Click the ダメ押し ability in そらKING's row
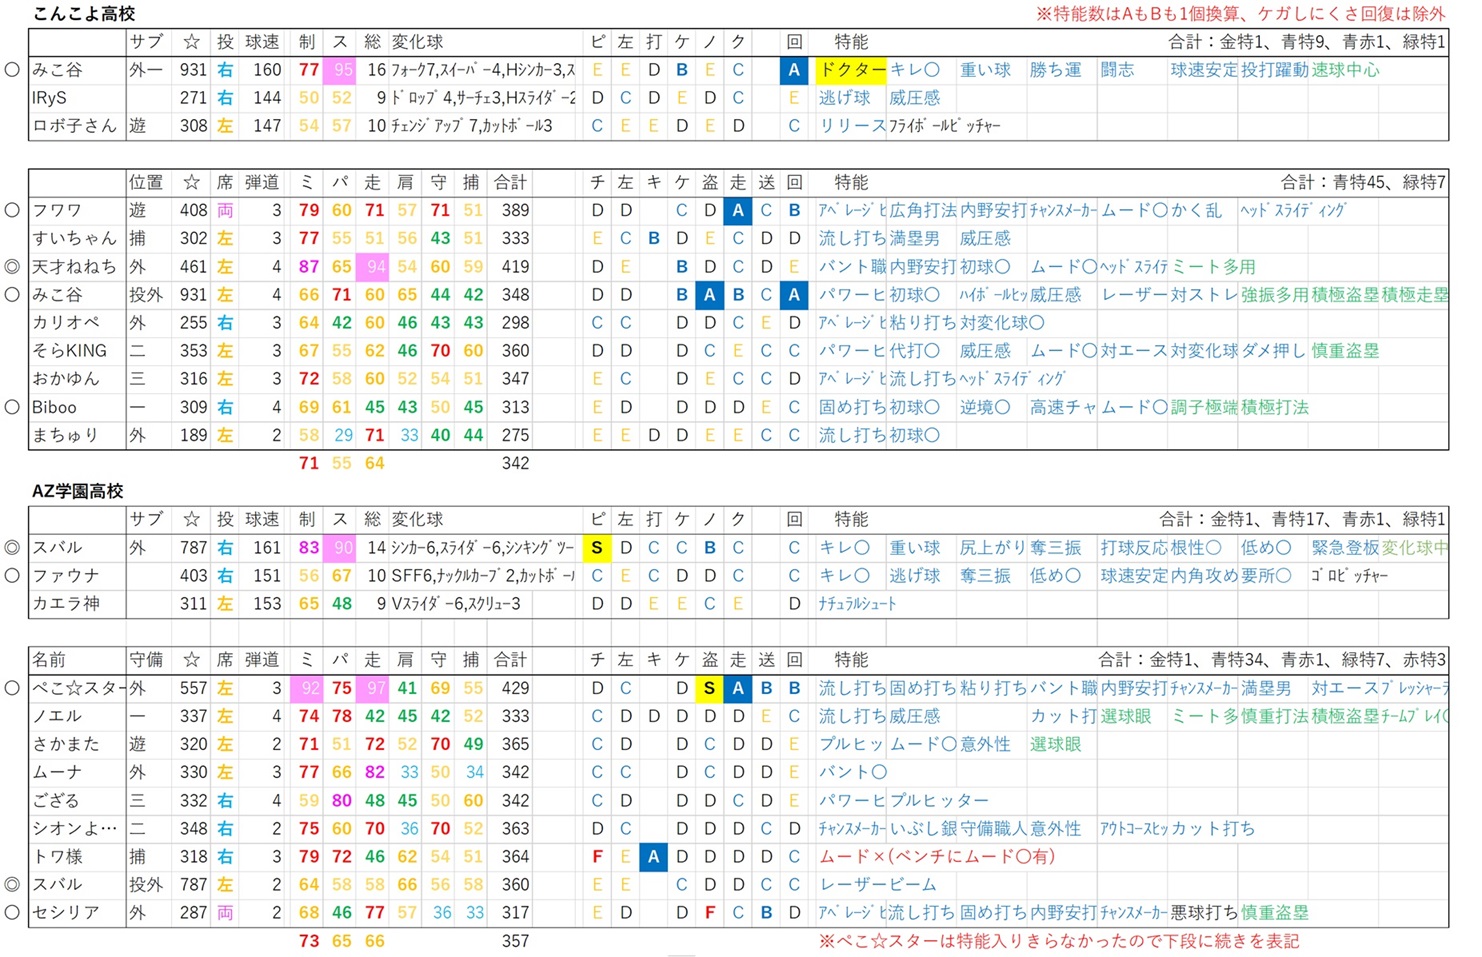 coord(1272,351)
